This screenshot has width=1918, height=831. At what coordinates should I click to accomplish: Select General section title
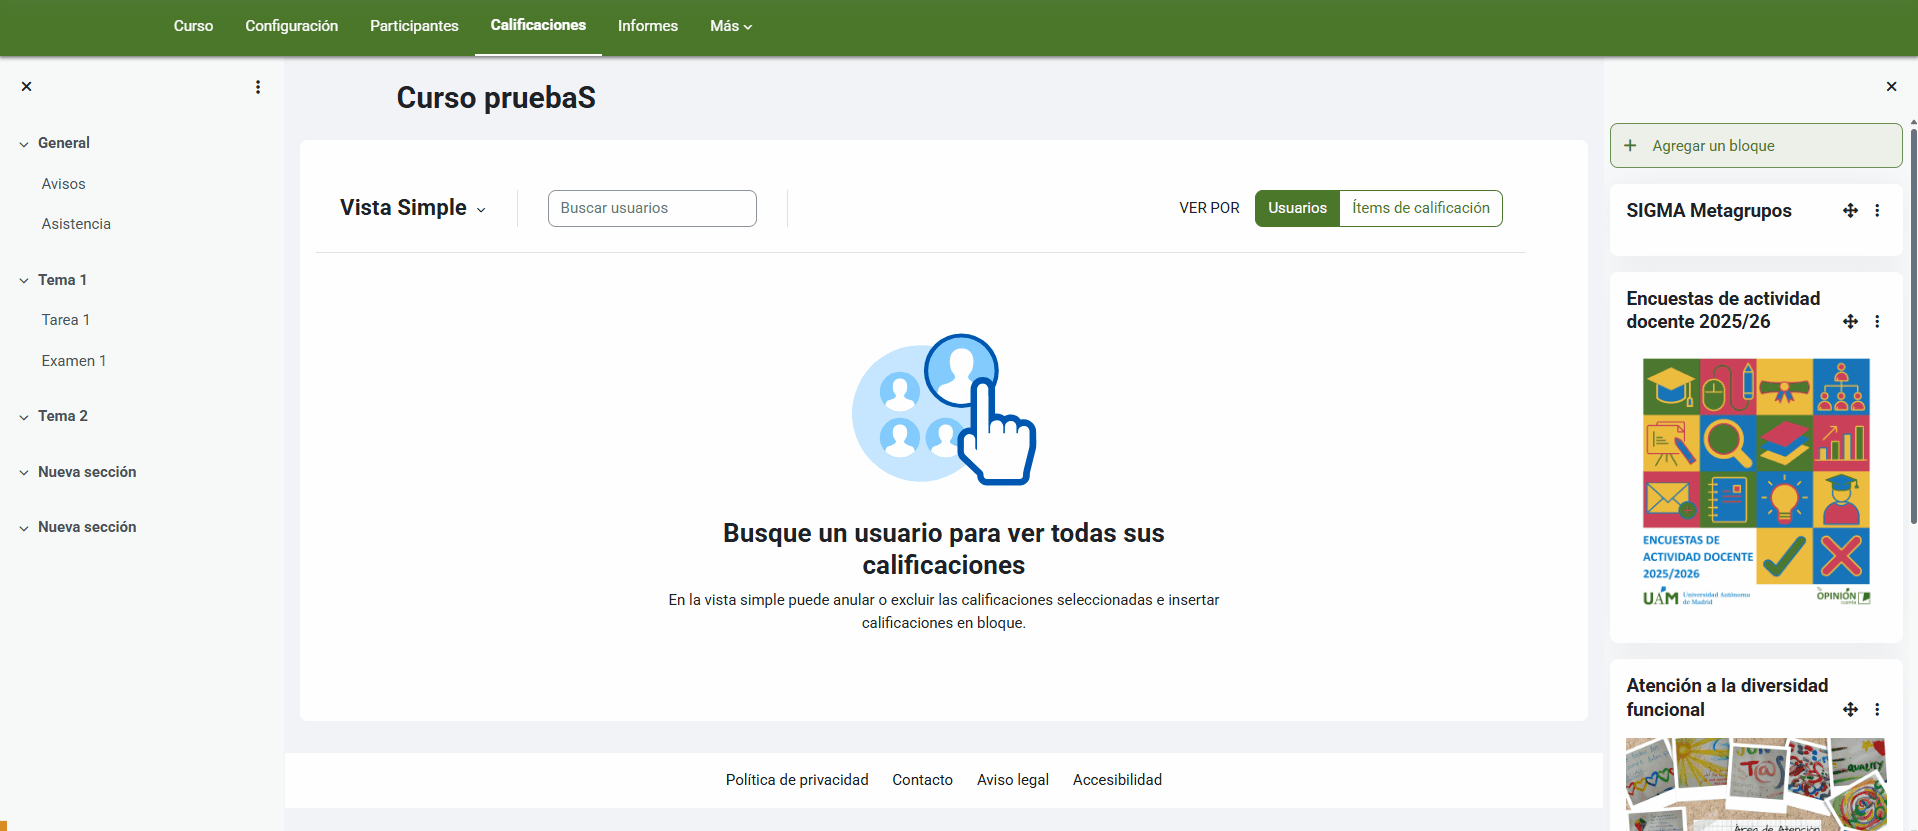click(64, 143)
